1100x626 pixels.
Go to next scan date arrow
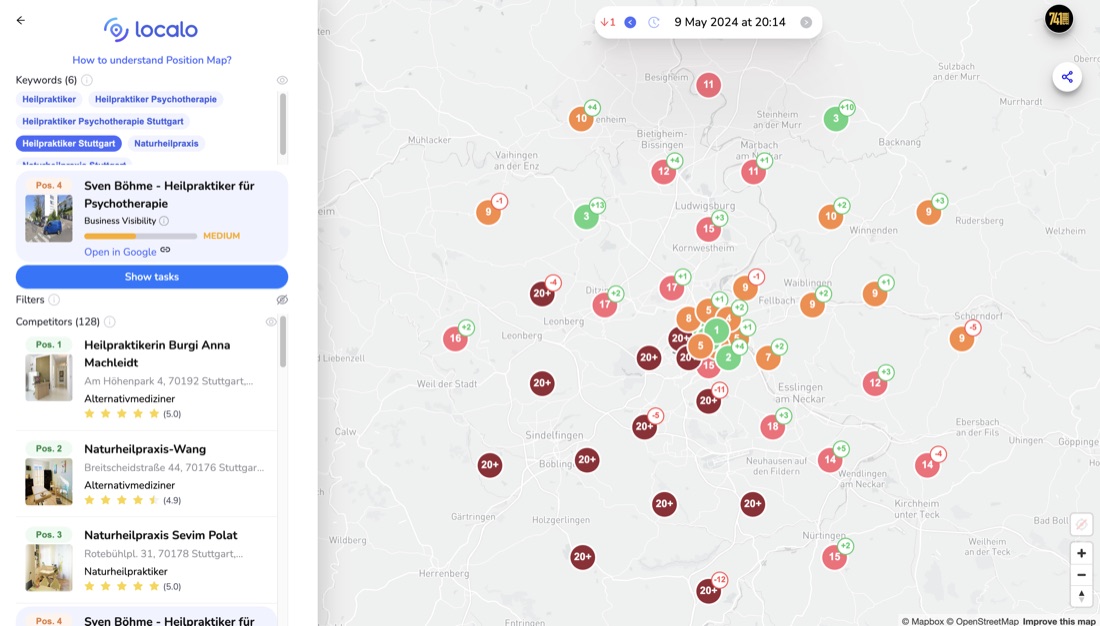tap(806, 22)
